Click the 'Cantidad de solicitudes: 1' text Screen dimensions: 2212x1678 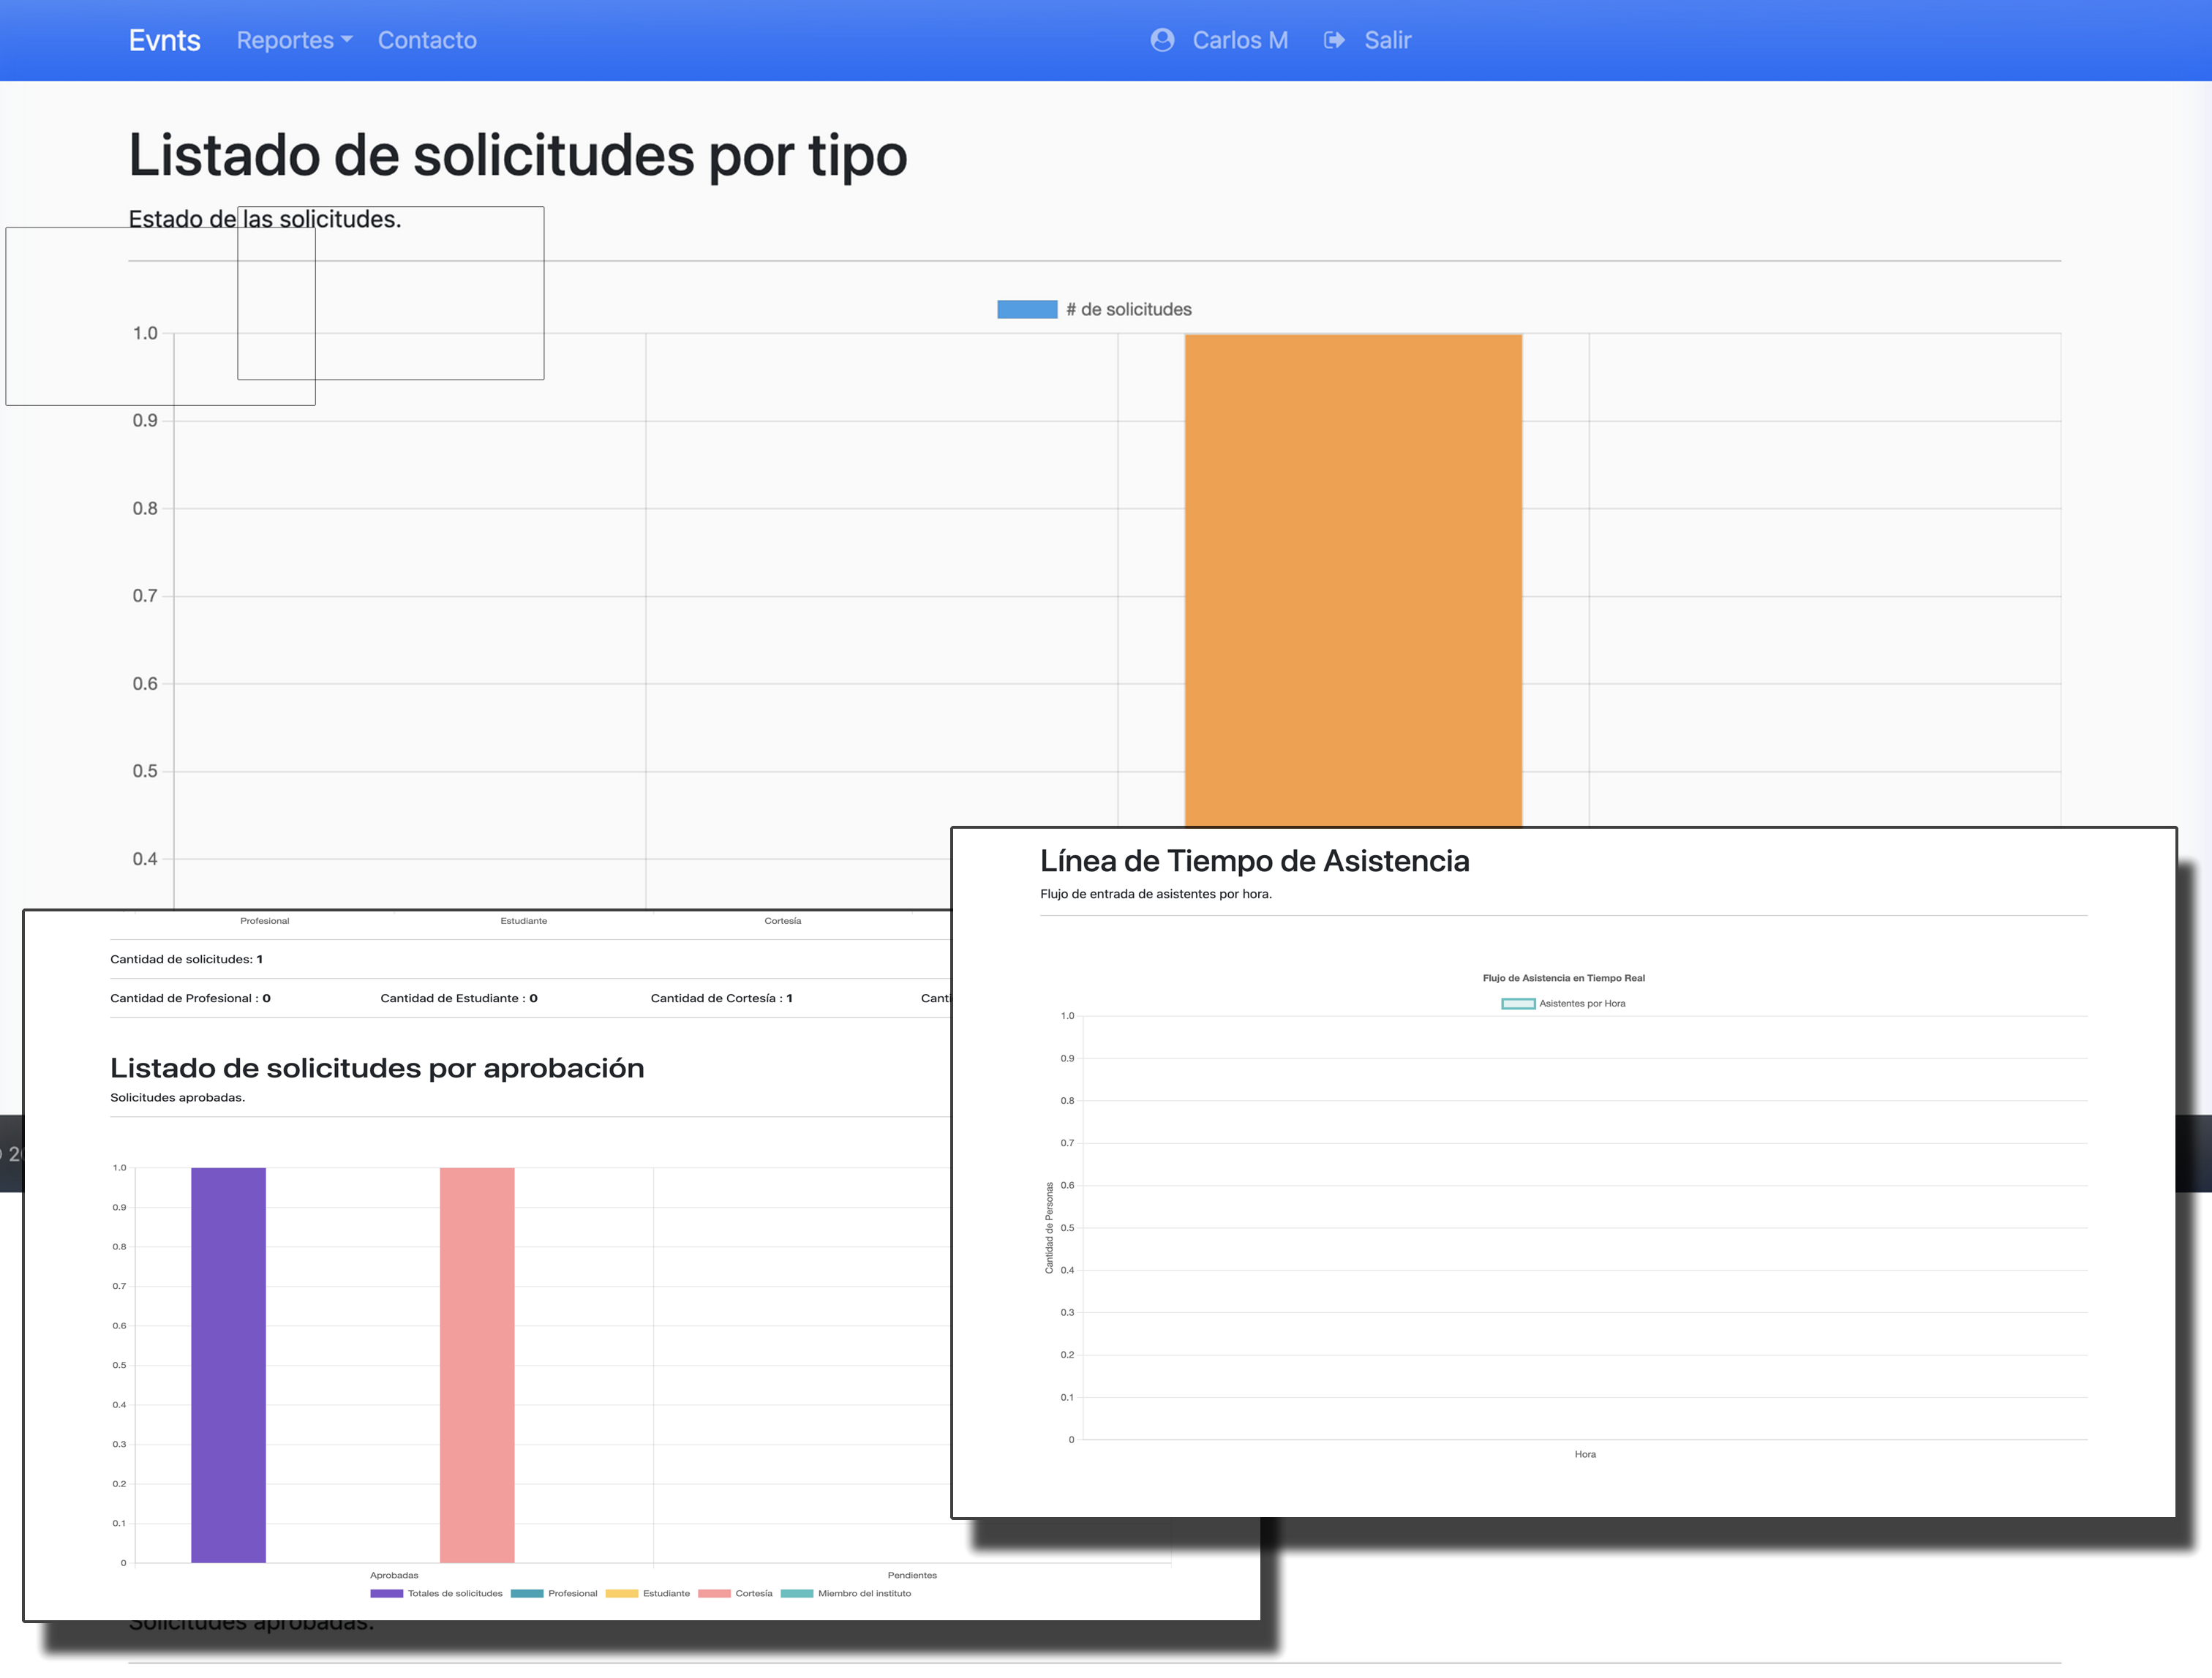[x=187, y=959]
